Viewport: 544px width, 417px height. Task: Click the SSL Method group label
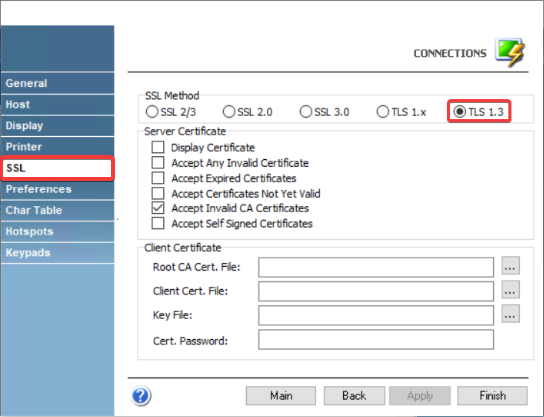coord(172,95)
